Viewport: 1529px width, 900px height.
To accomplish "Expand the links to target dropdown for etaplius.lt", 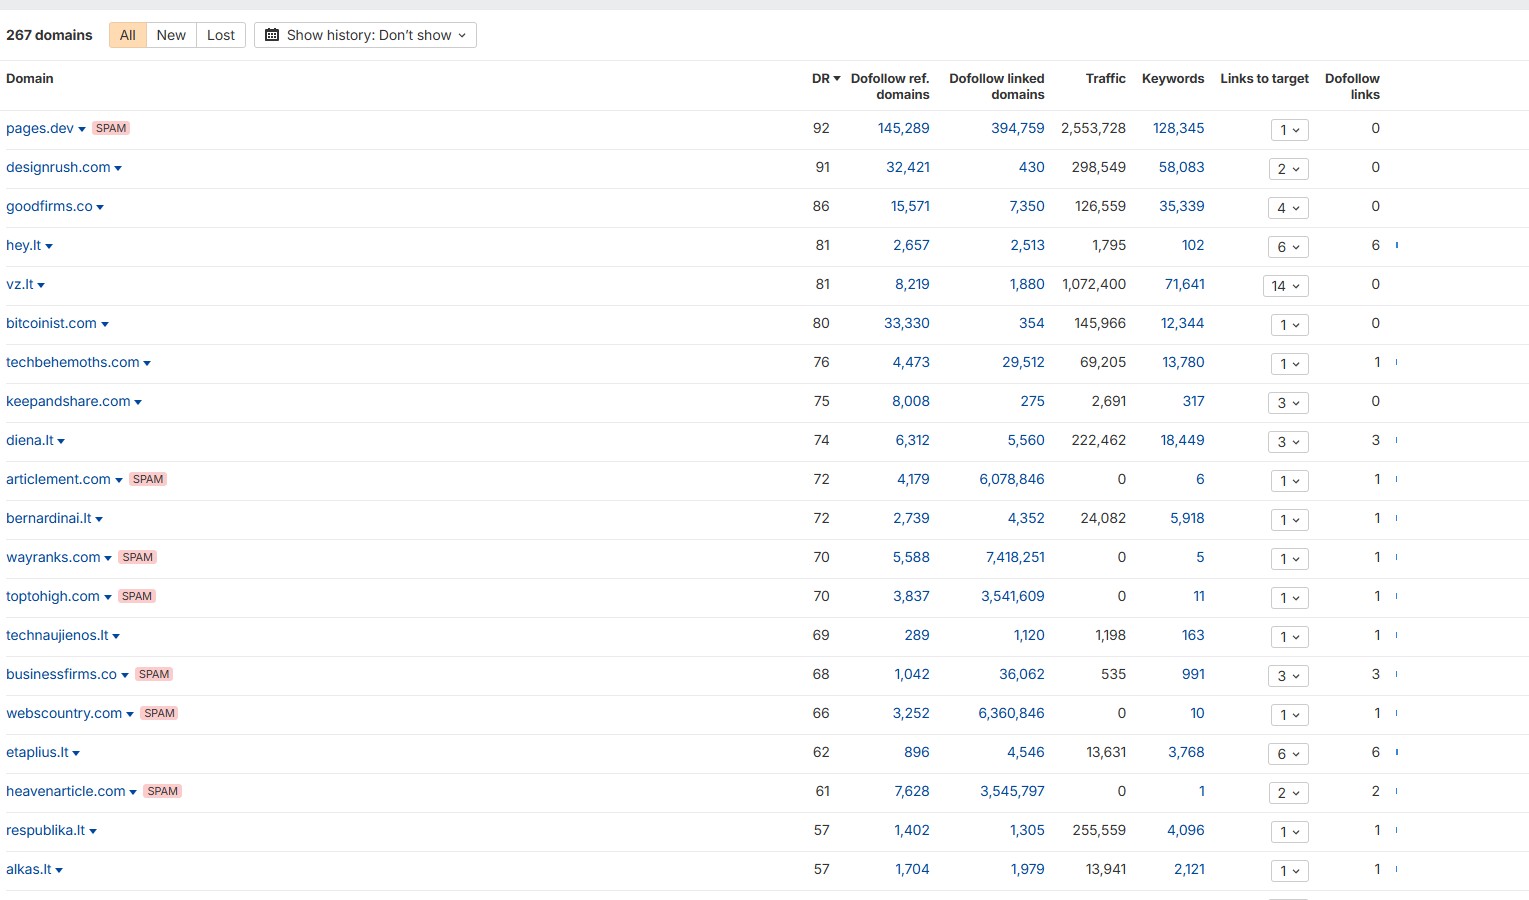I will click(1288, 754).
